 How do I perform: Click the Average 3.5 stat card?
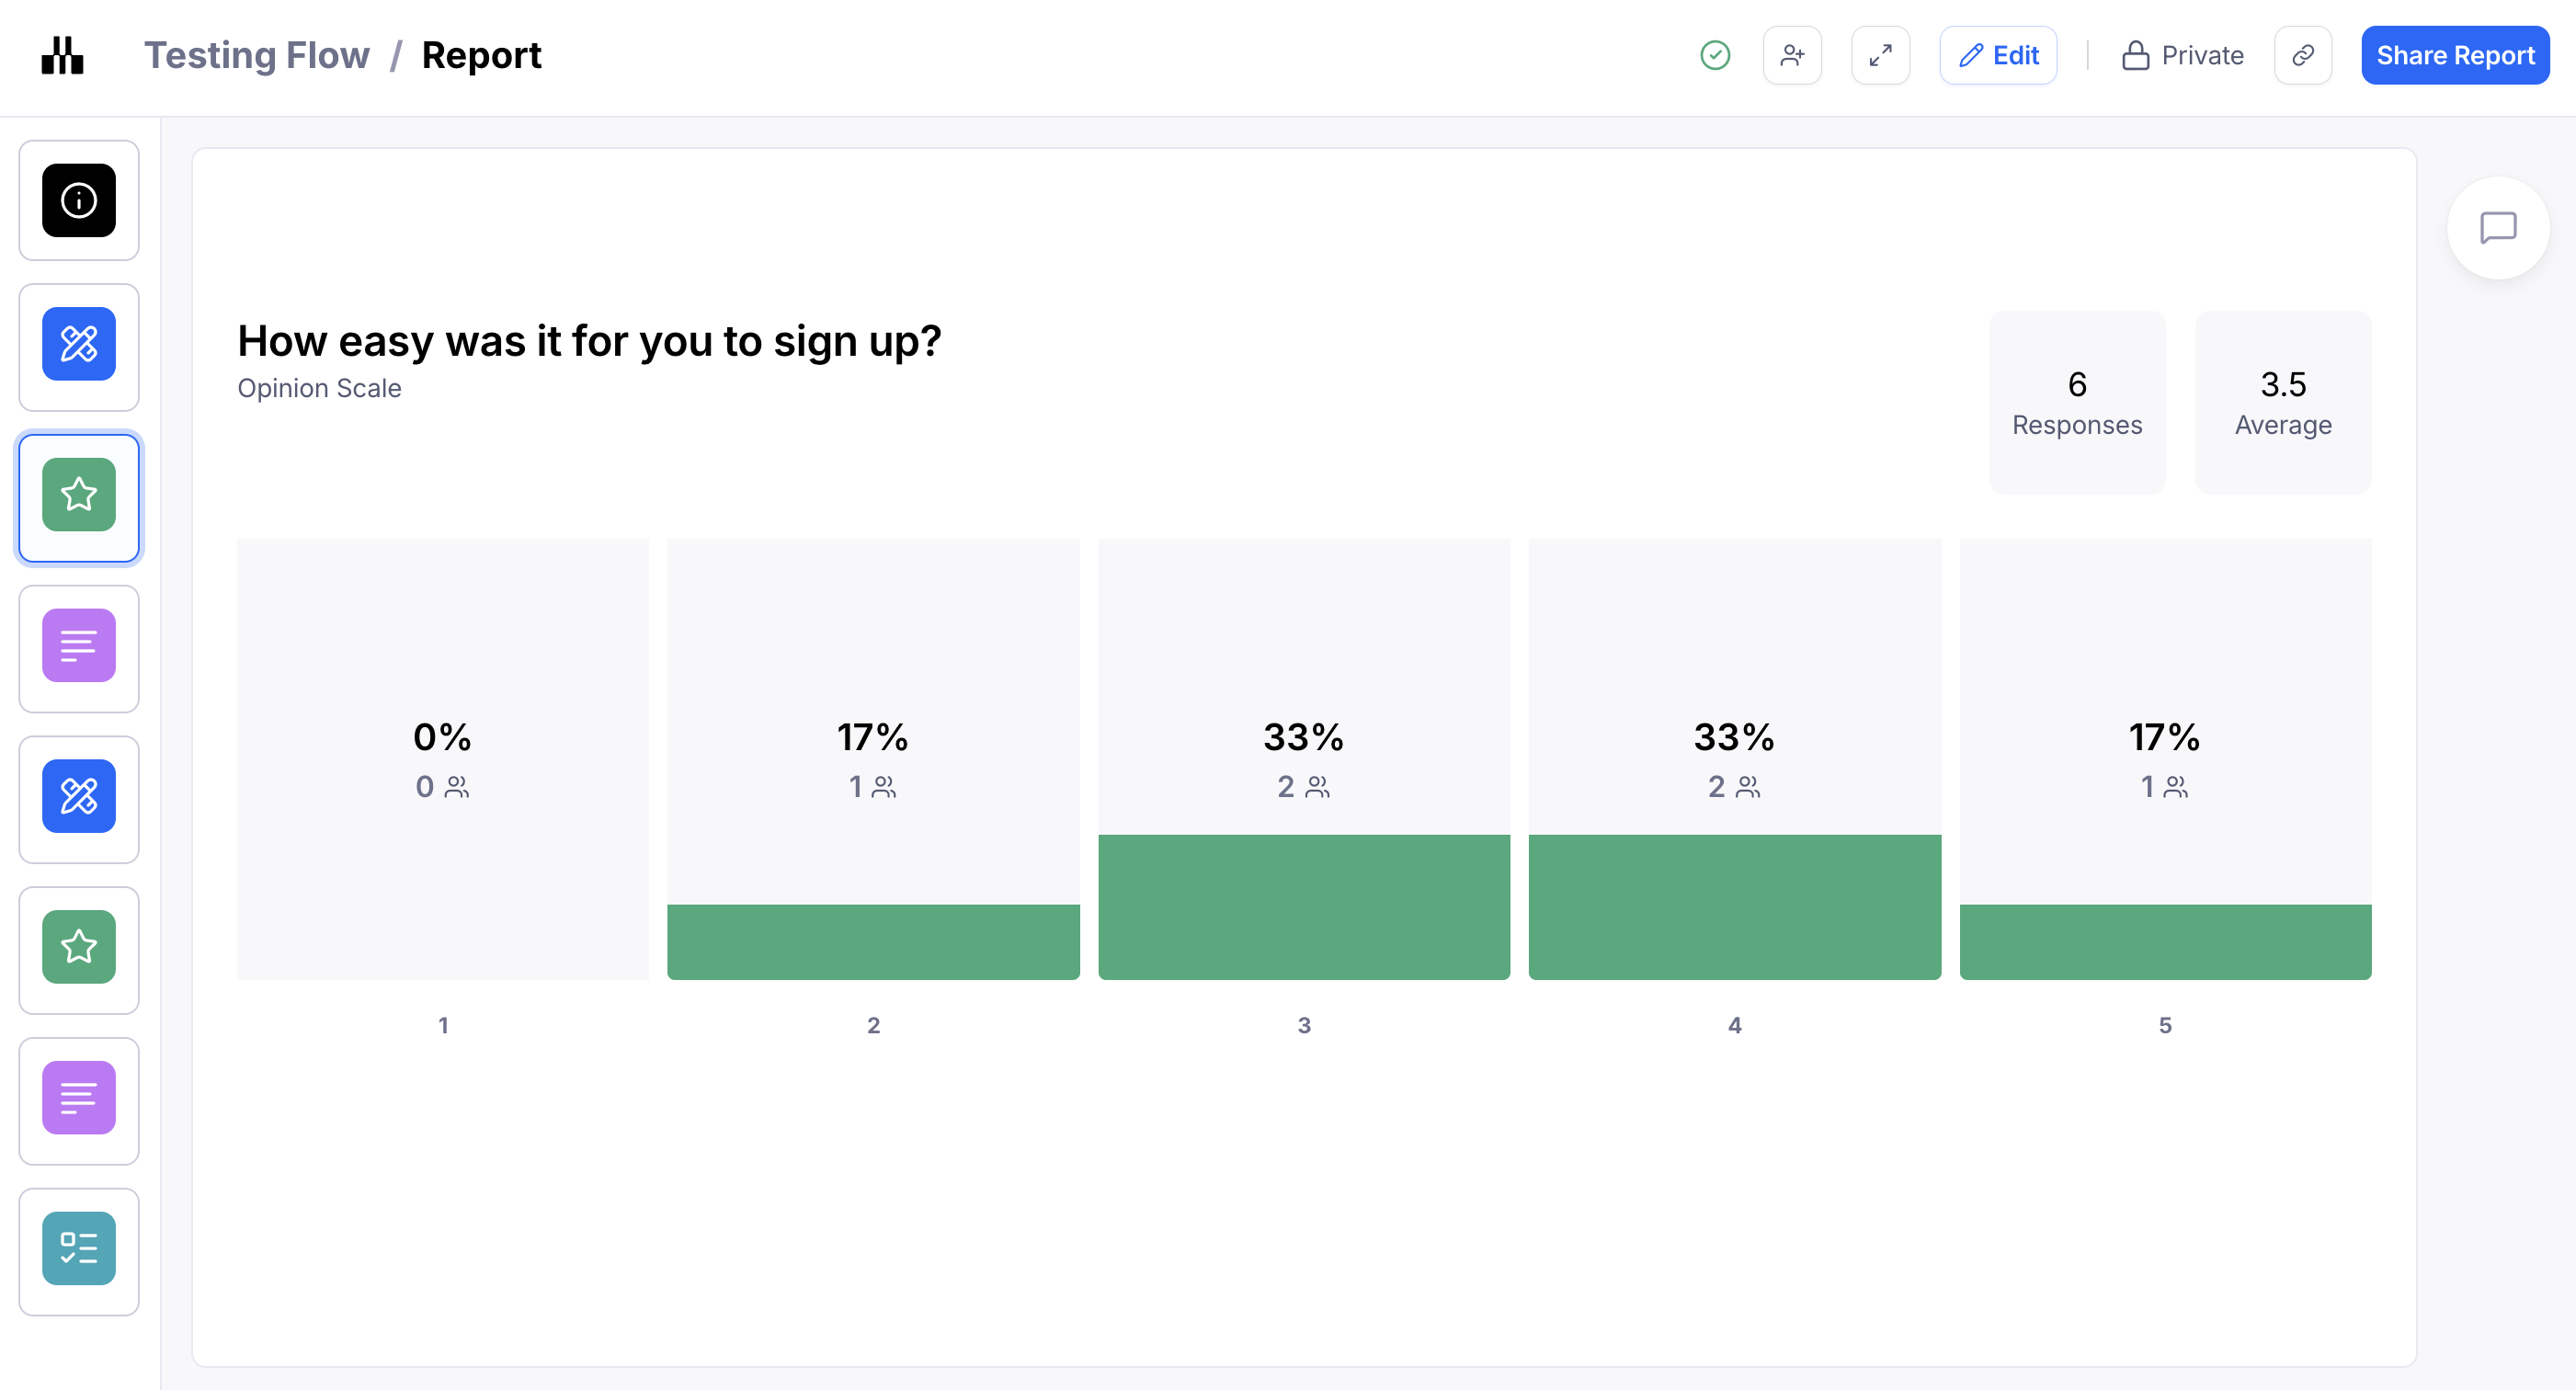[x=2283, y=402]
